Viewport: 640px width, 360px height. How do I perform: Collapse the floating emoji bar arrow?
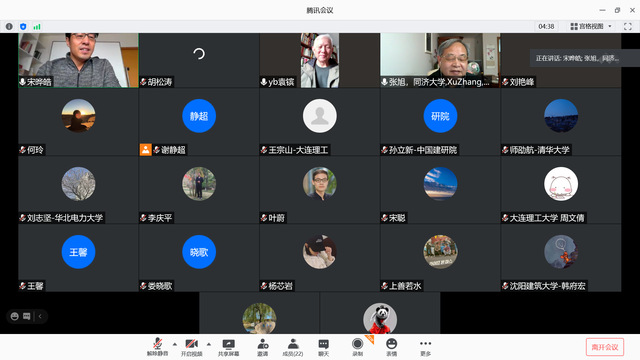click(40, 316)
